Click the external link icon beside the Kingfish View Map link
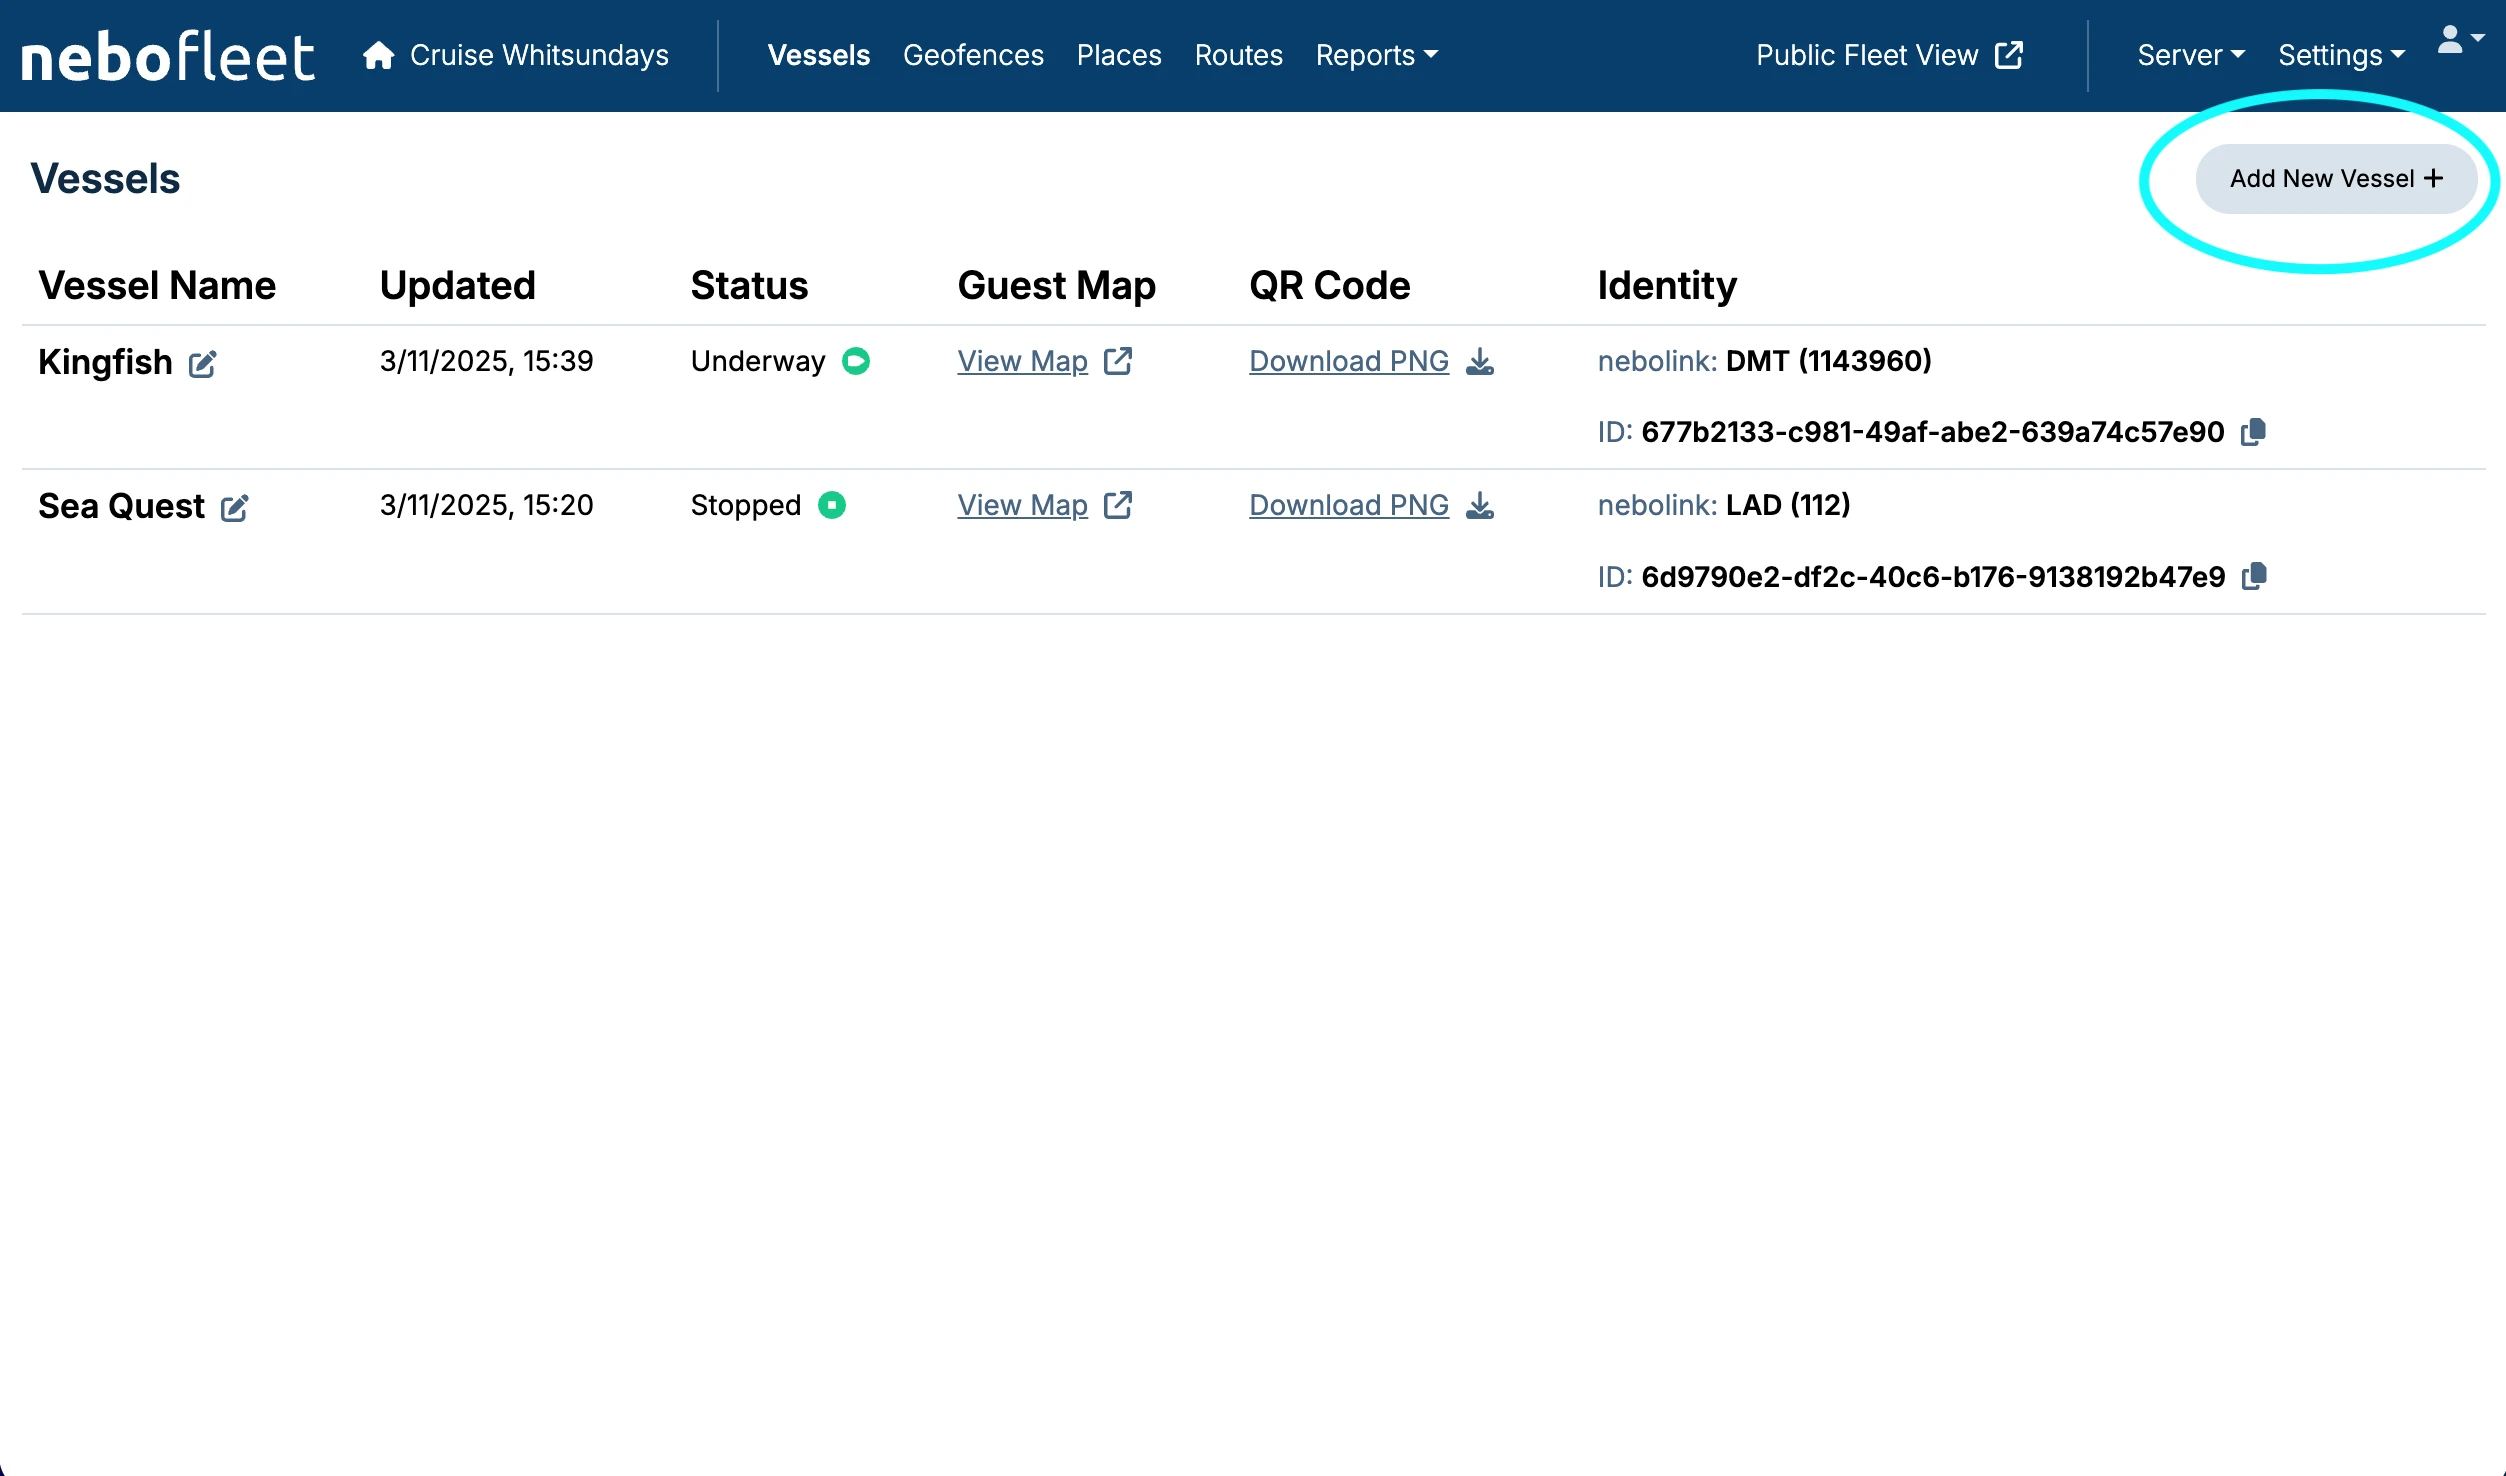The image size is (2506, 1476). click(x=1118, y=361)
